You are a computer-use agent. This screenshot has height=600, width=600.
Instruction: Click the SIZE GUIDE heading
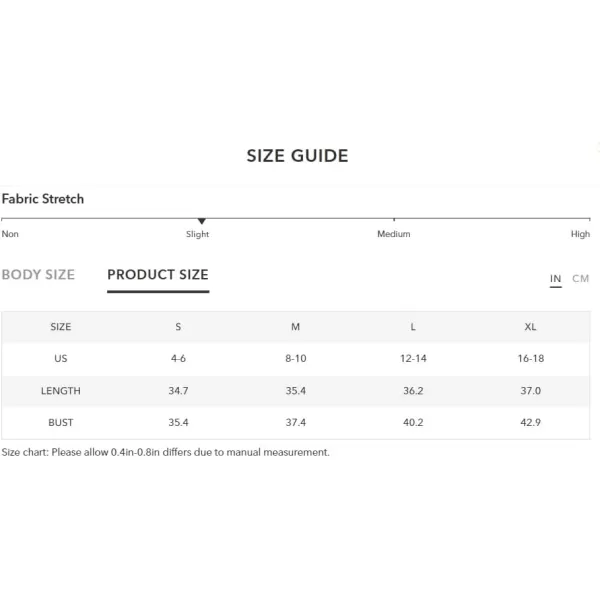pos(297,156)
